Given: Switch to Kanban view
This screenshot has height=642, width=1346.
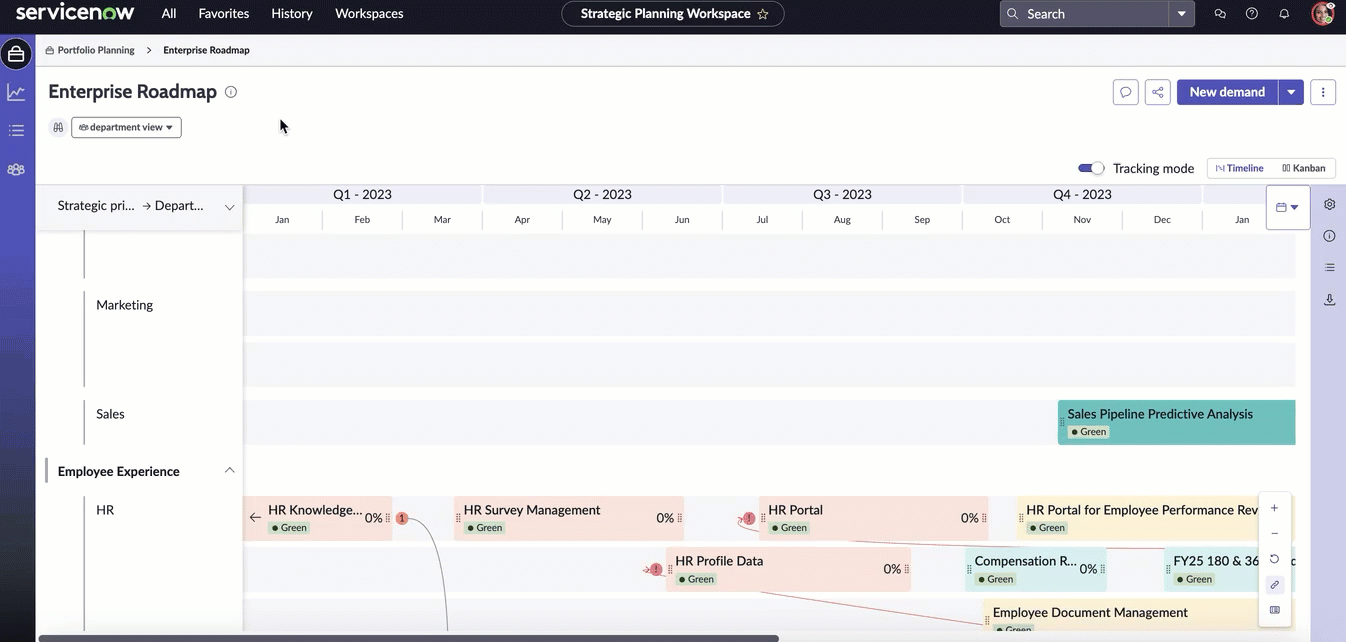Looking at the screenshot, I should point(1303,168).
